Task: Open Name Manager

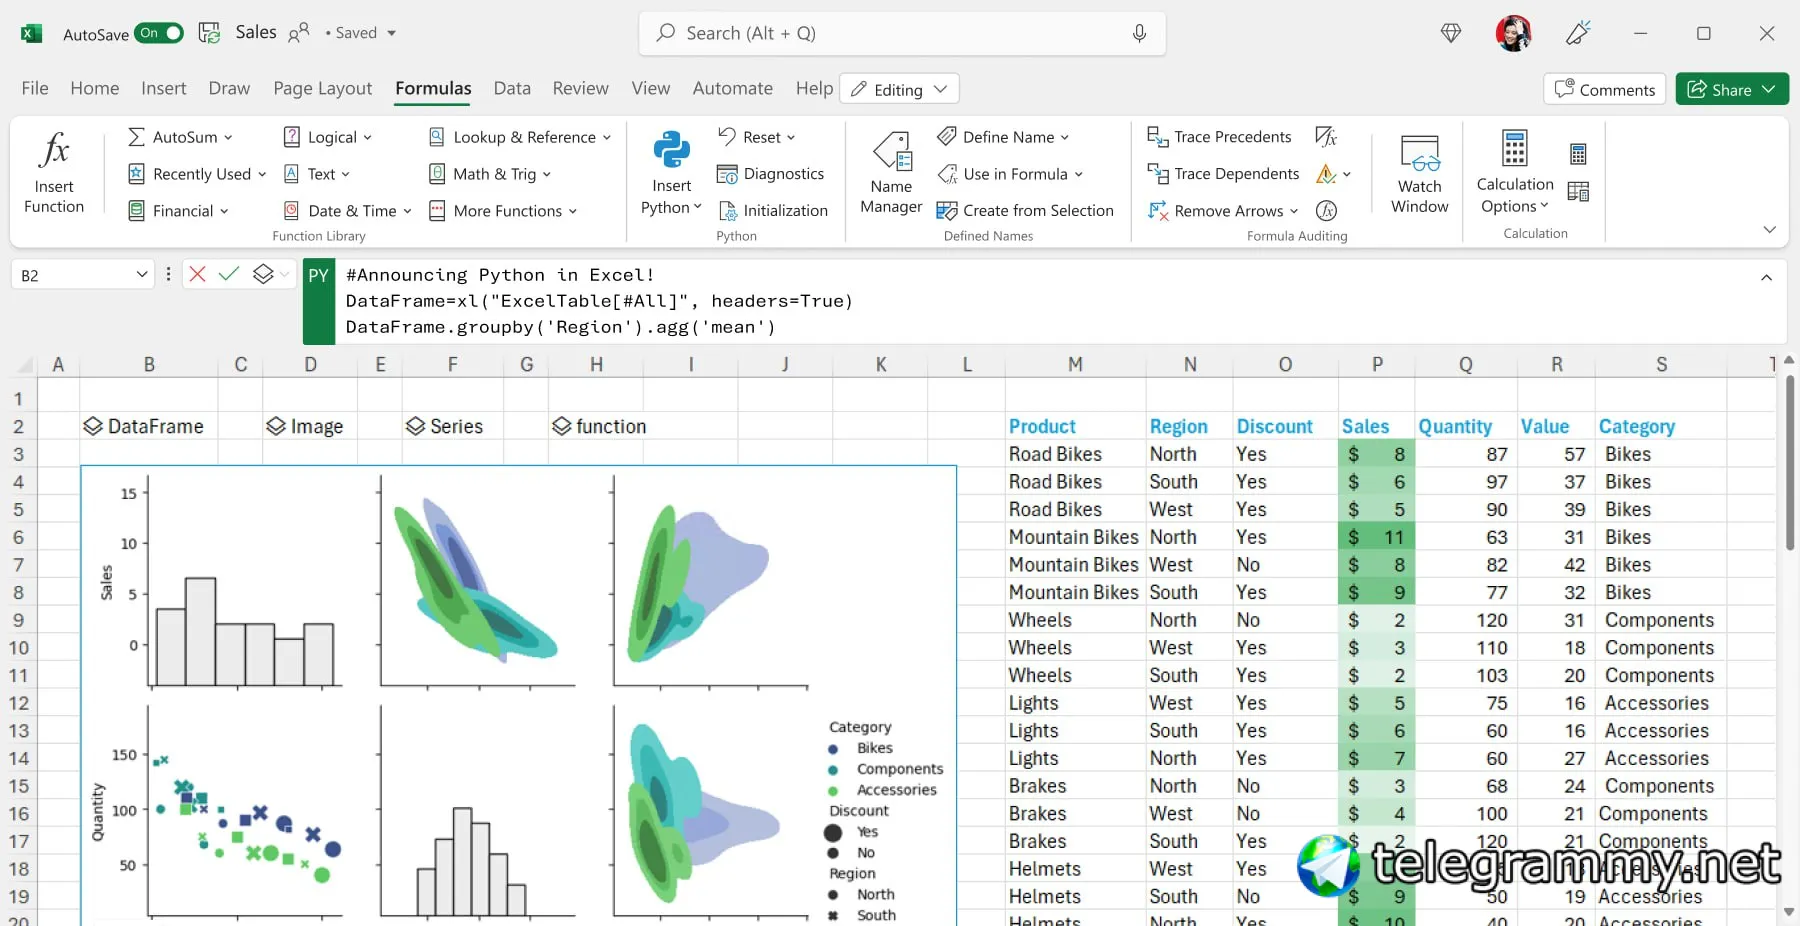Action: [x=891, y=174]
